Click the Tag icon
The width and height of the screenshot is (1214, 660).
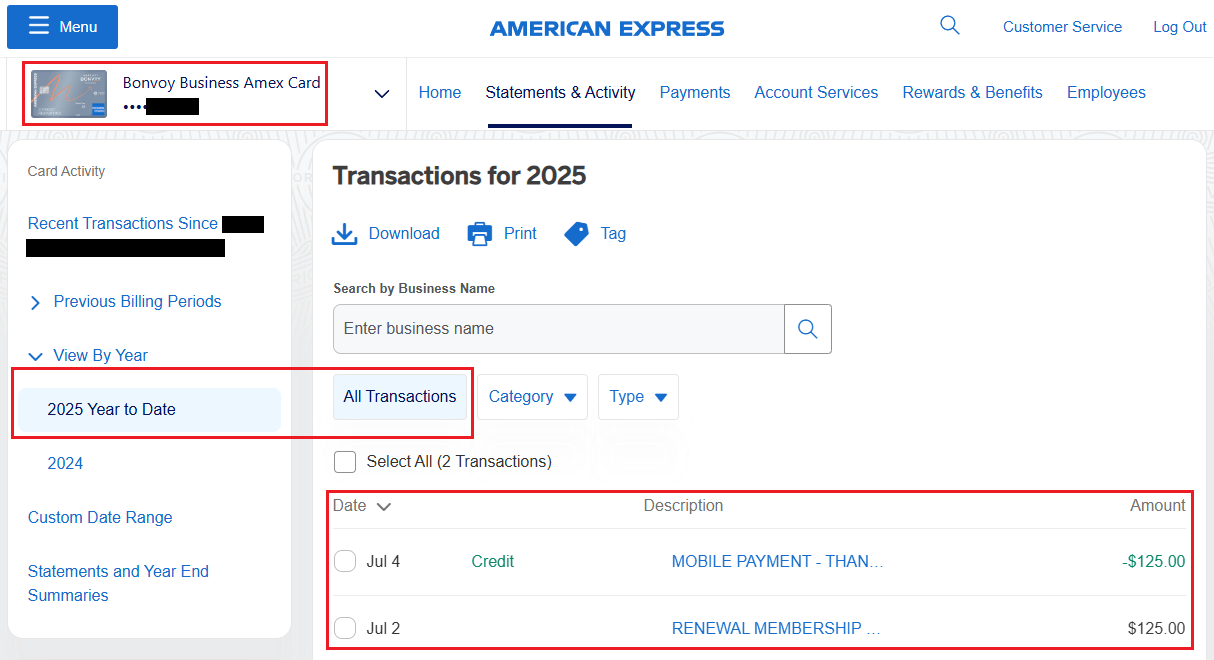576,234
